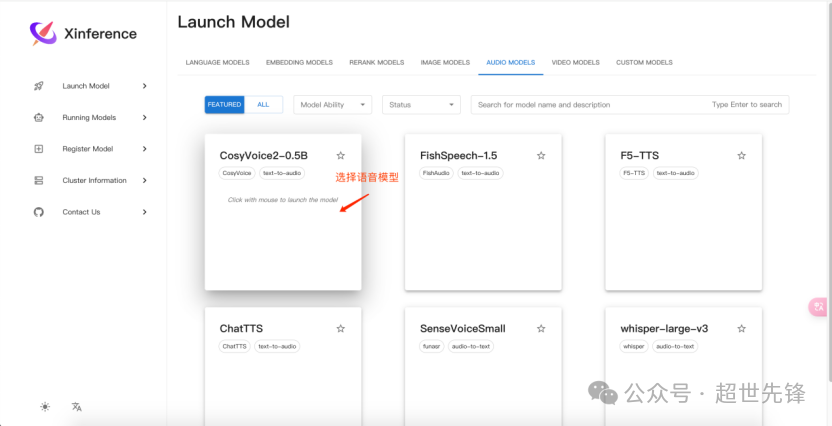Click the whisper-large-v3 card title
The height and width of the screenshot is (426, 832).
coord(664,328)
